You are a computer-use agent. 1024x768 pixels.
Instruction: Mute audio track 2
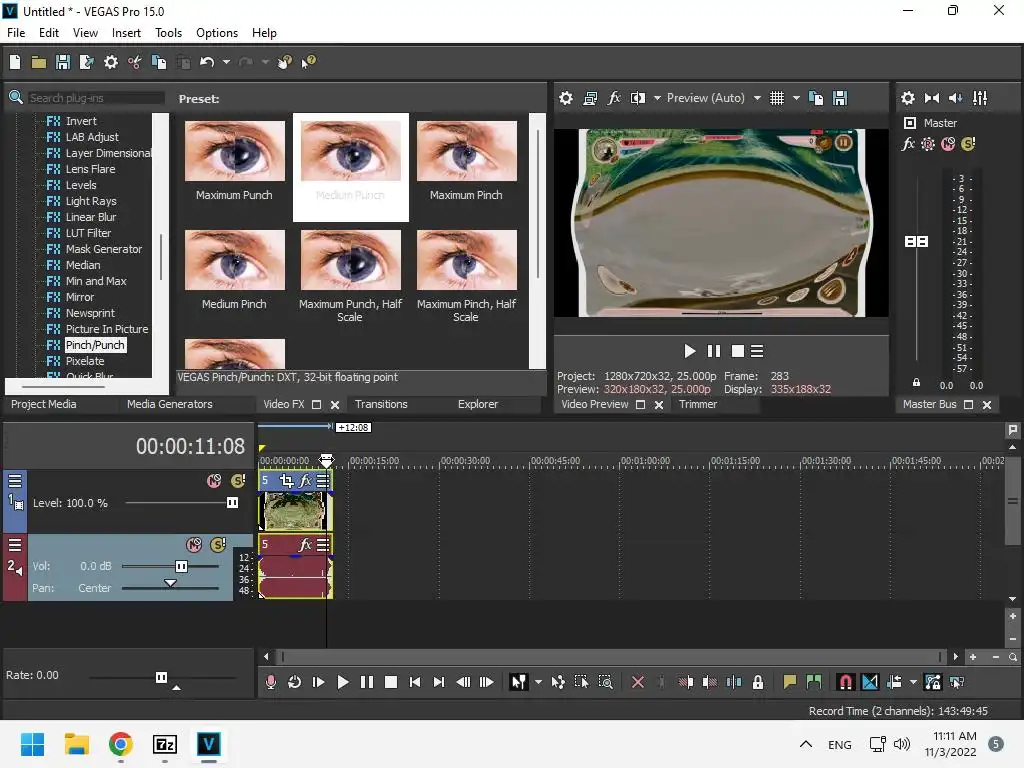(194, 544)
